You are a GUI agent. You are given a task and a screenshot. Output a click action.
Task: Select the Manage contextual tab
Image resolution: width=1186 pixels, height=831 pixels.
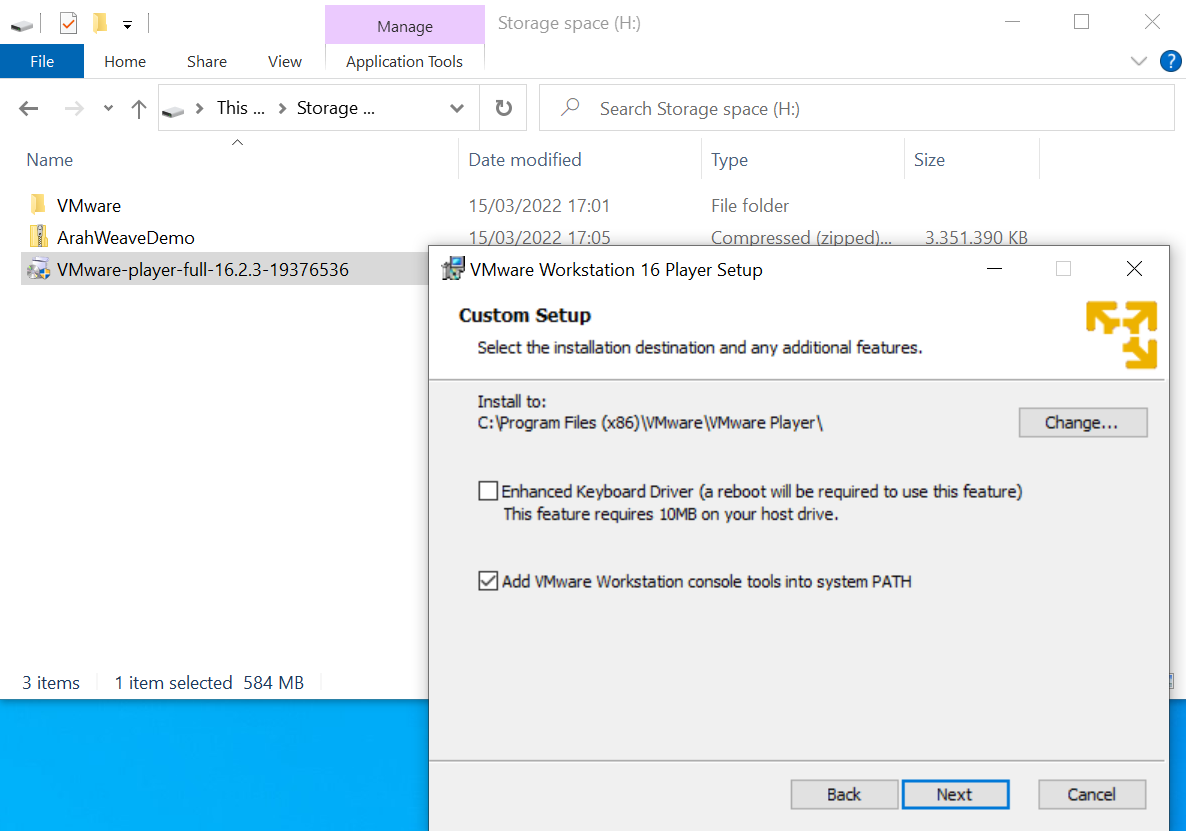(405, 26)
